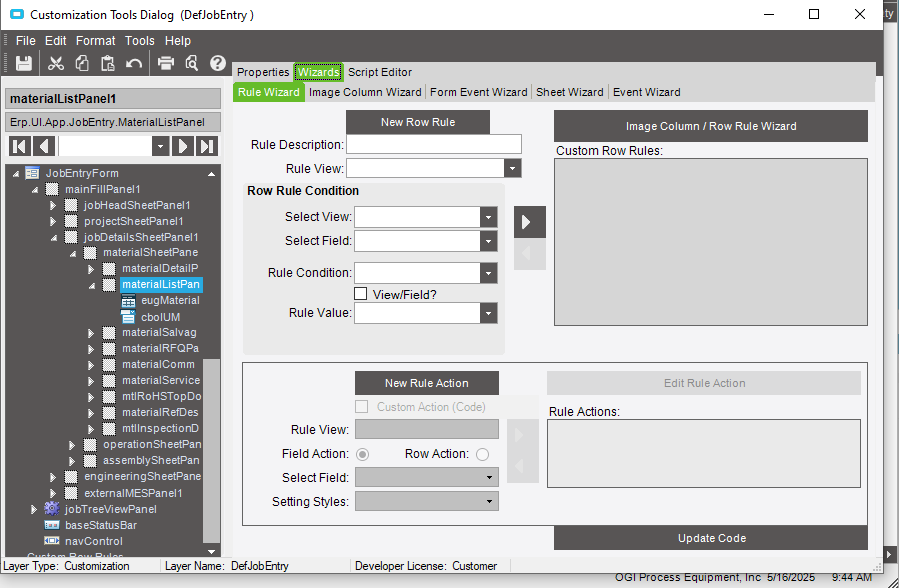Open the File menu
This screenshot has height=588, width=899.
25,41
